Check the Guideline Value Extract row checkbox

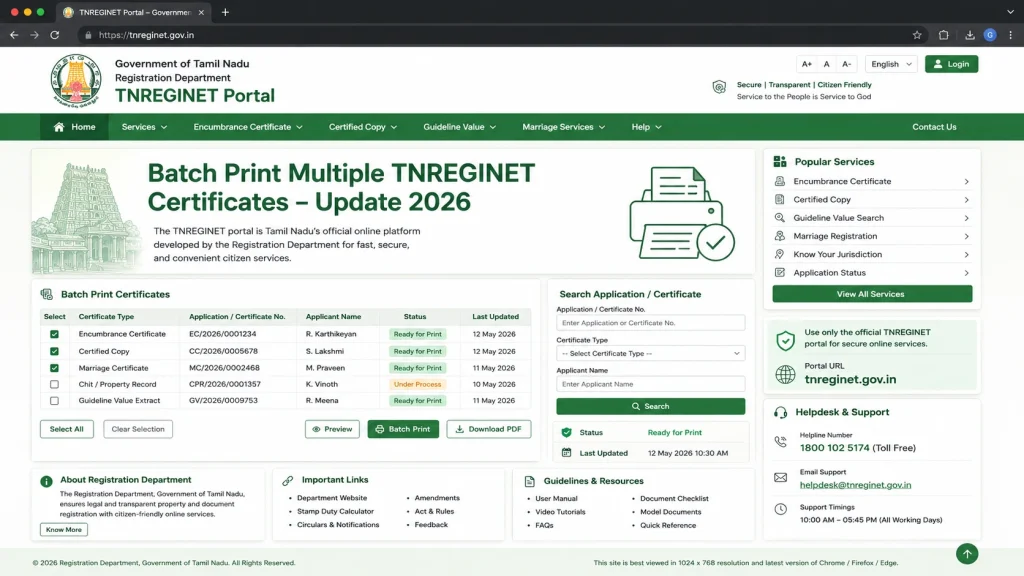[54, 401]
